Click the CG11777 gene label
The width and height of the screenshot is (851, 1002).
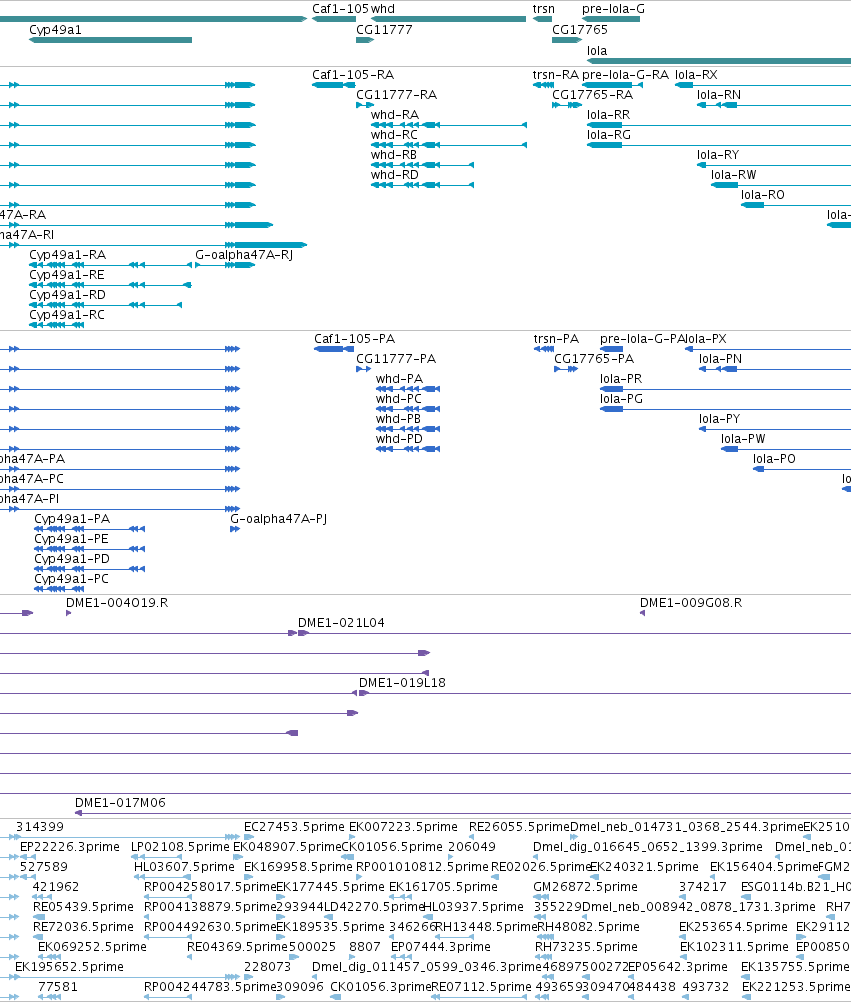384,30
